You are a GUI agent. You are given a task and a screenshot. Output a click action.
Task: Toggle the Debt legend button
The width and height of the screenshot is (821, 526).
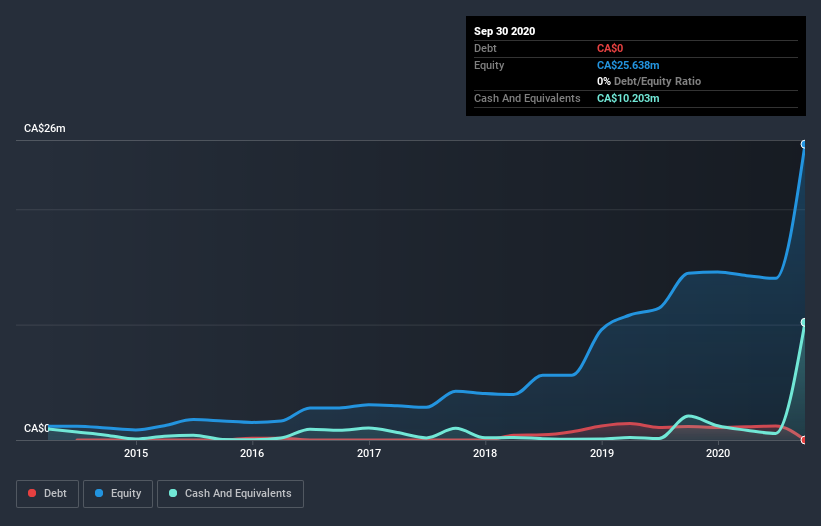click(48, 494)
